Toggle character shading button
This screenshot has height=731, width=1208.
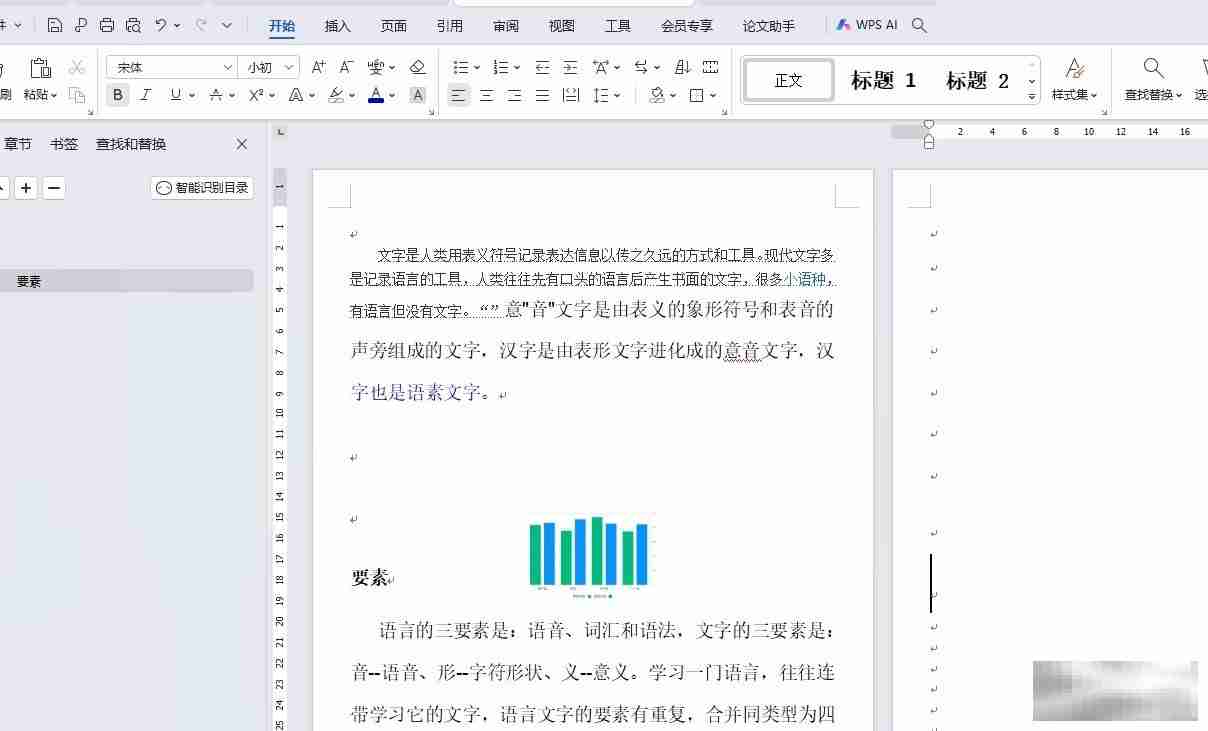tap(418, 95)
